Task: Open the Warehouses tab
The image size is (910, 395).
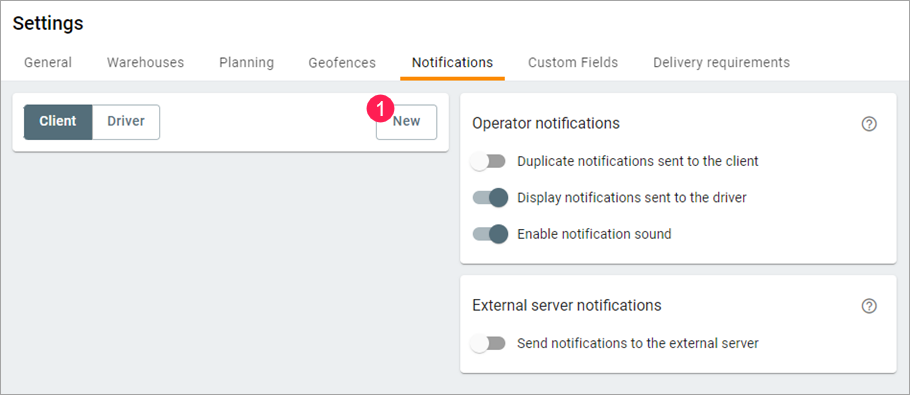Action: [145, 62]
